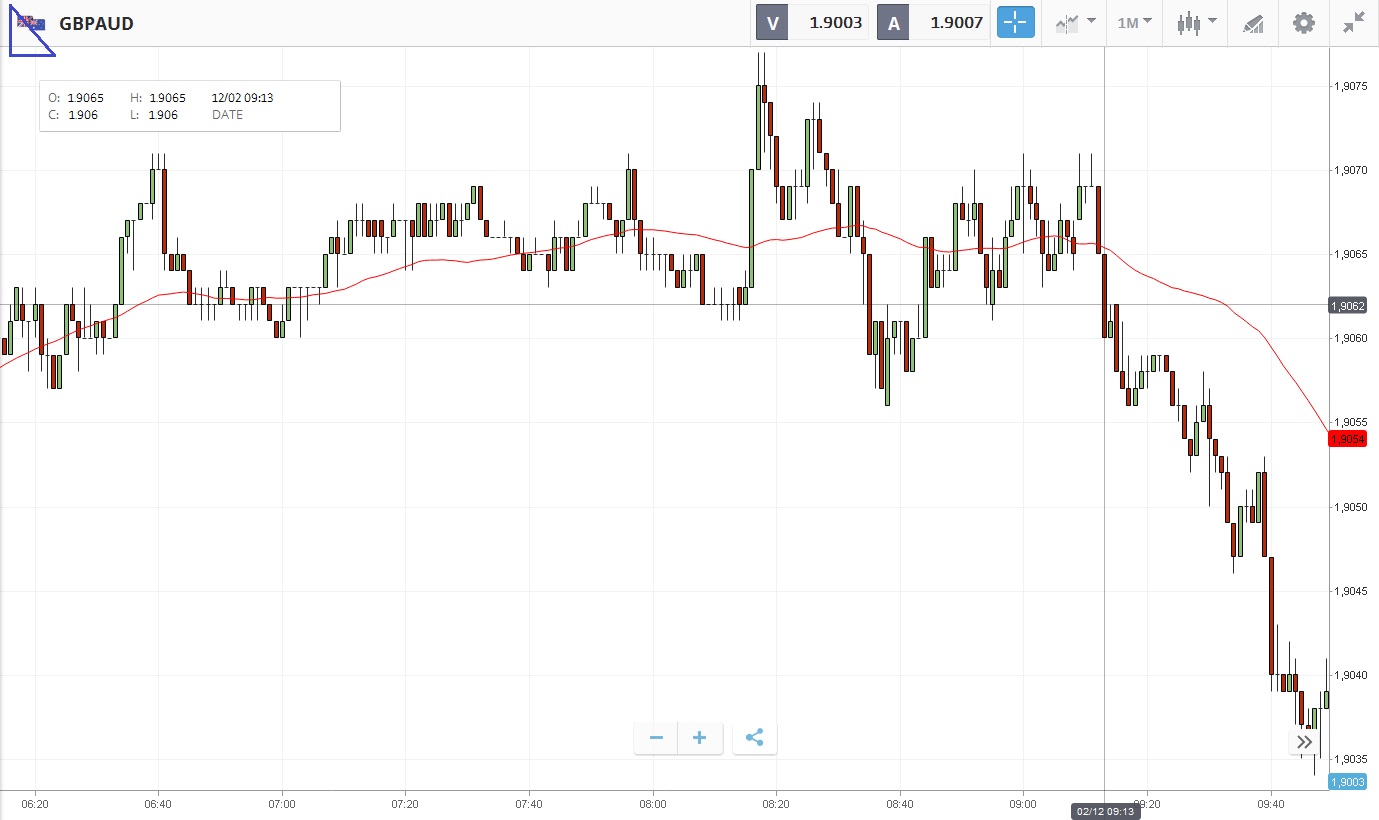The height and width of the screenshot is (820, 1379).
Task: Jump to latest candles double-arrow icon
Action: [1305, 742]
